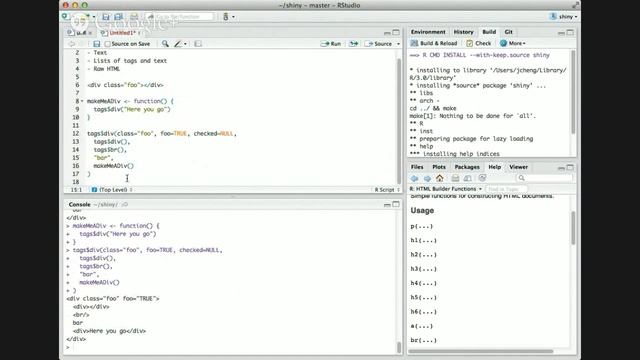The height and width of the screenshot is (360, 640).
Task: Maximize the source editor pane
Action: [396, 32]
